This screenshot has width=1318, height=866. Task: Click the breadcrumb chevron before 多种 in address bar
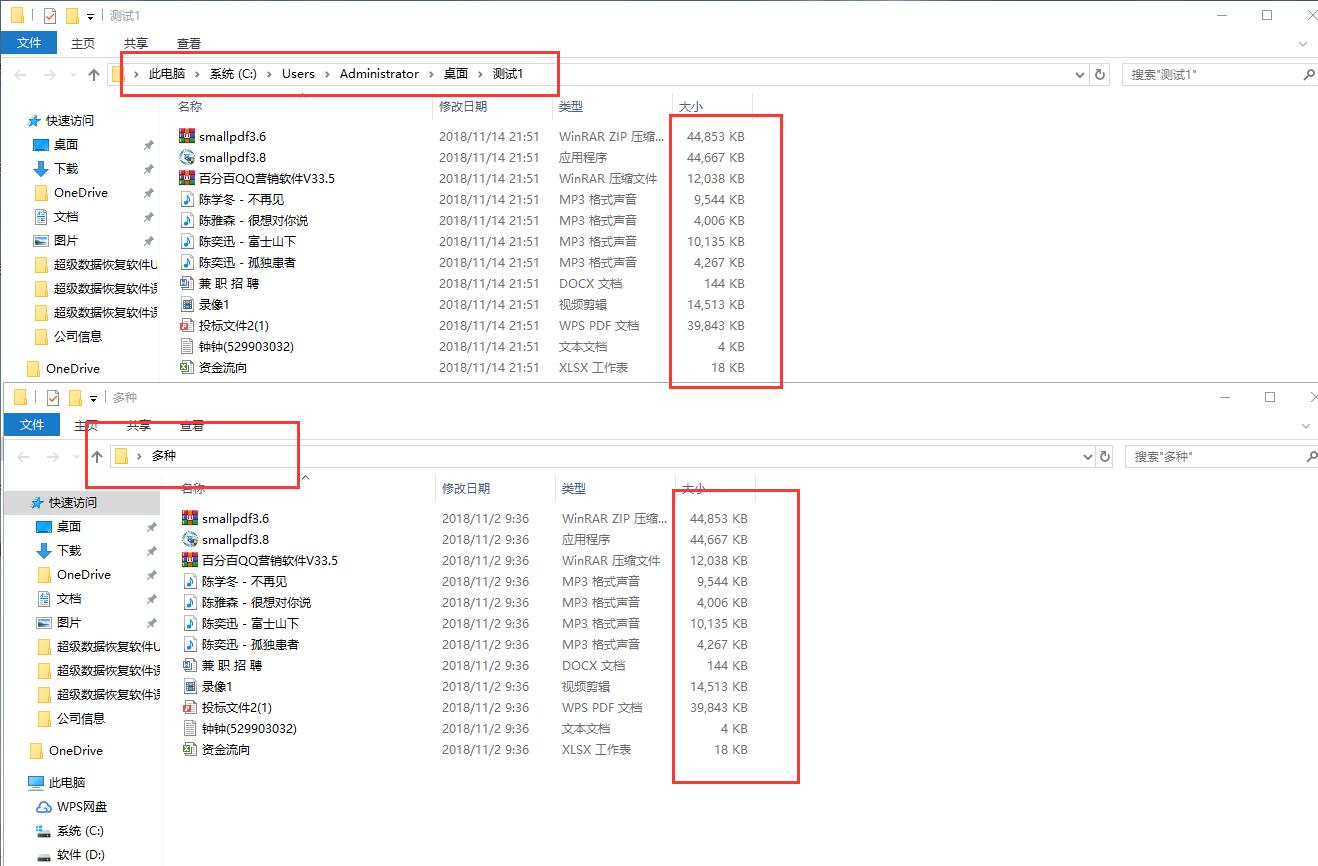point(139,456)
